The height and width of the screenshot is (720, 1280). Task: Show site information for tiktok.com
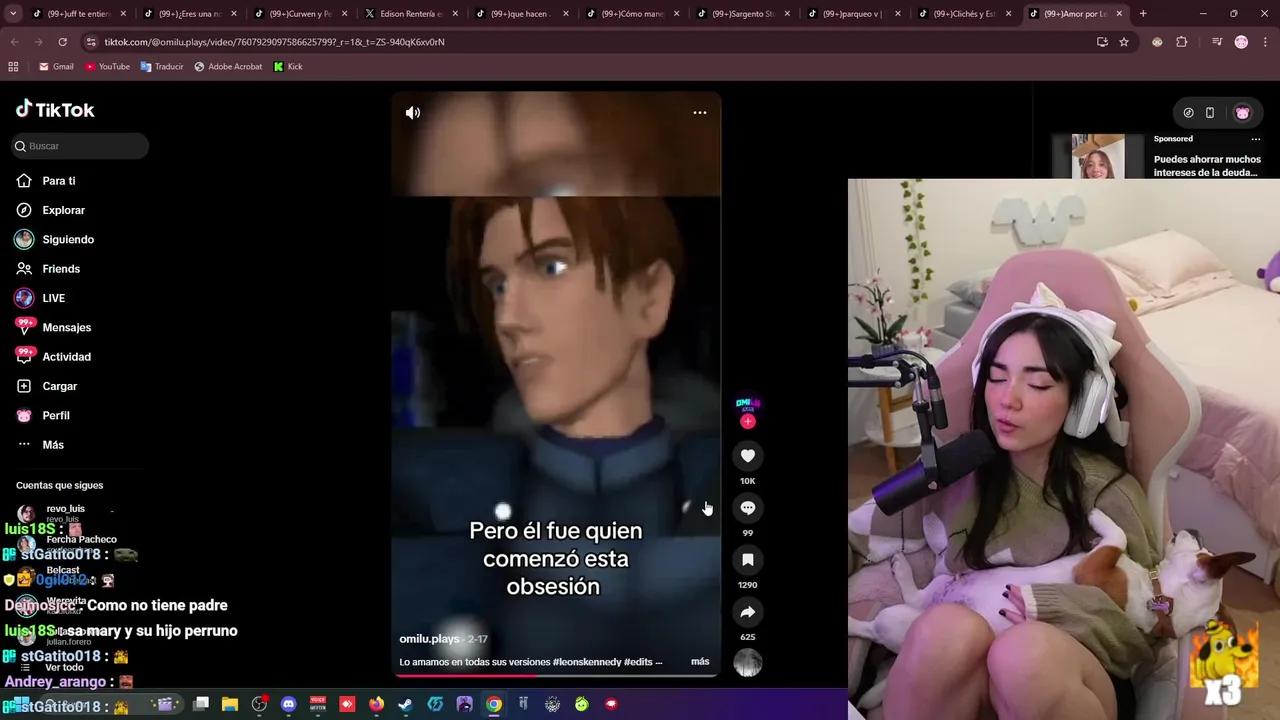[x=91, y=42]
